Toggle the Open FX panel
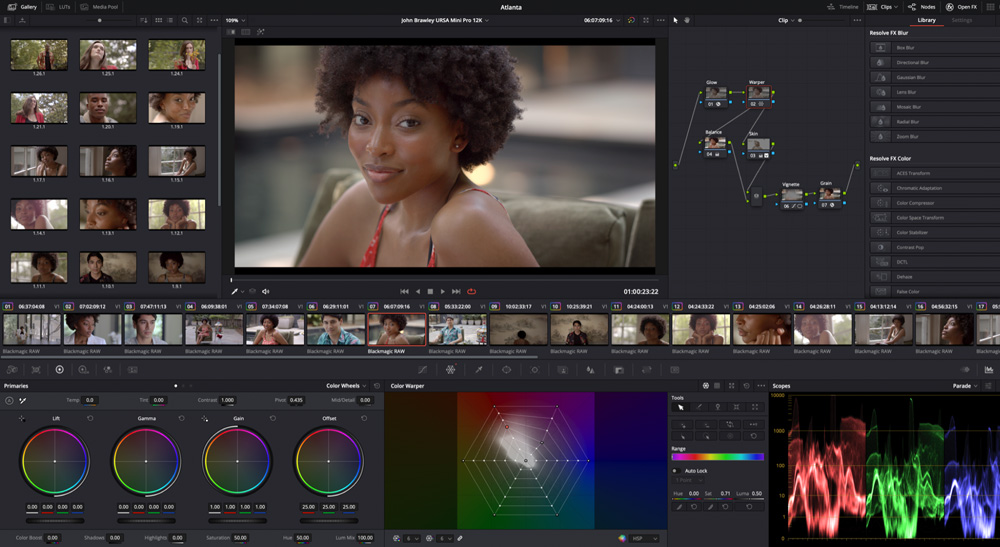This screenshot has width=1000, height=547. coord(961,6)
